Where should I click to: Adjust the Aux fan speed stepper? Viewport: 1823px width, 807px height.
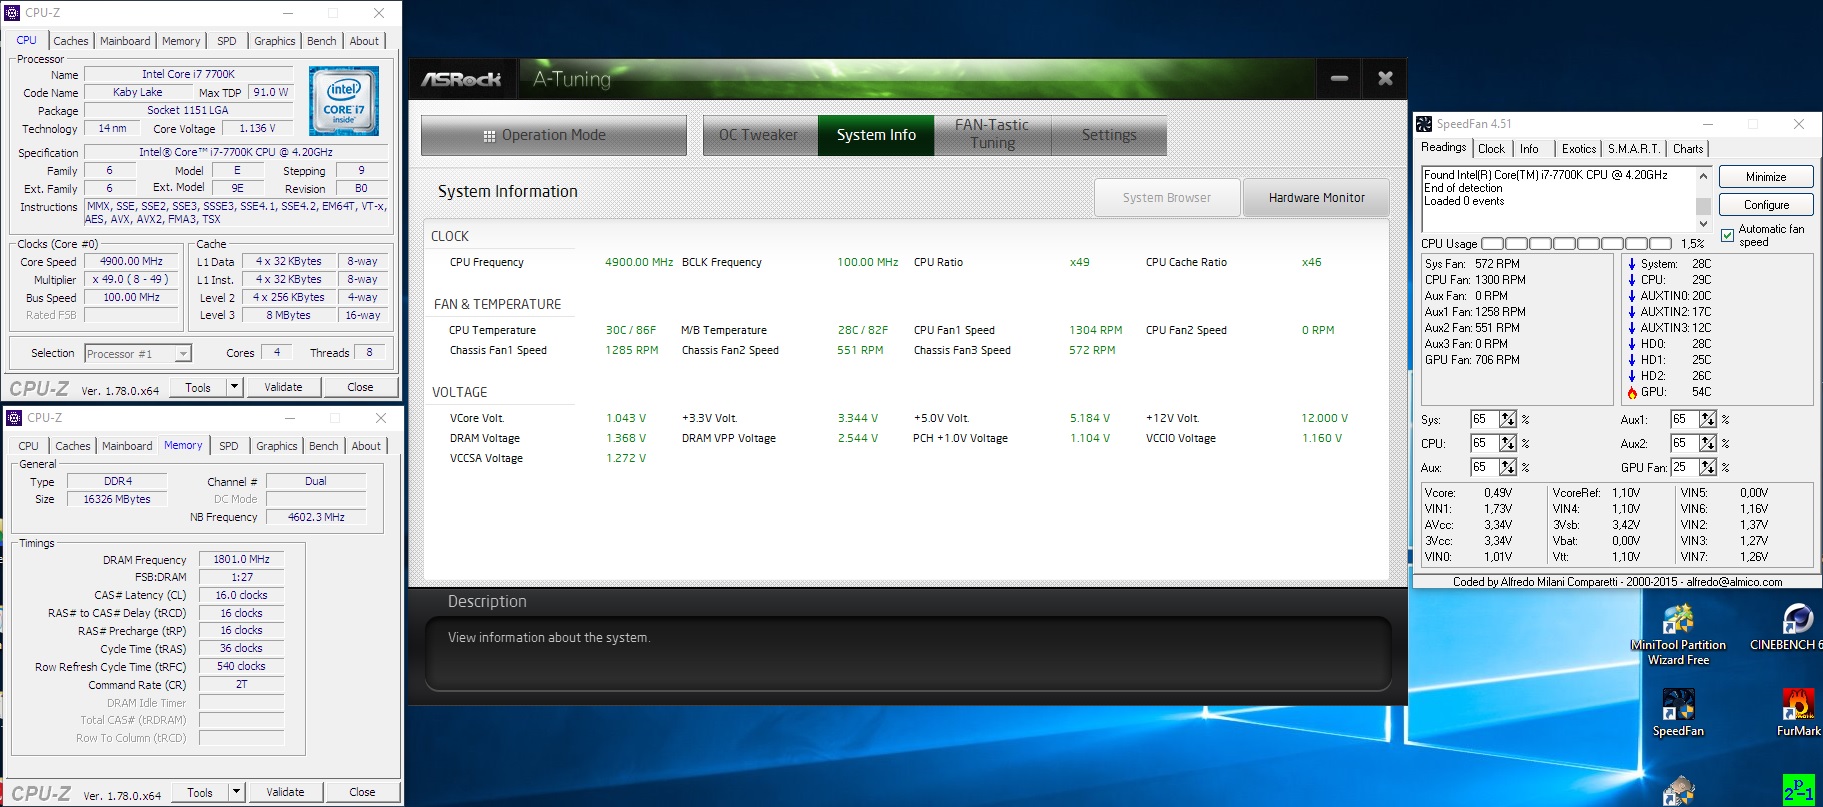(x=1508, y=467)
